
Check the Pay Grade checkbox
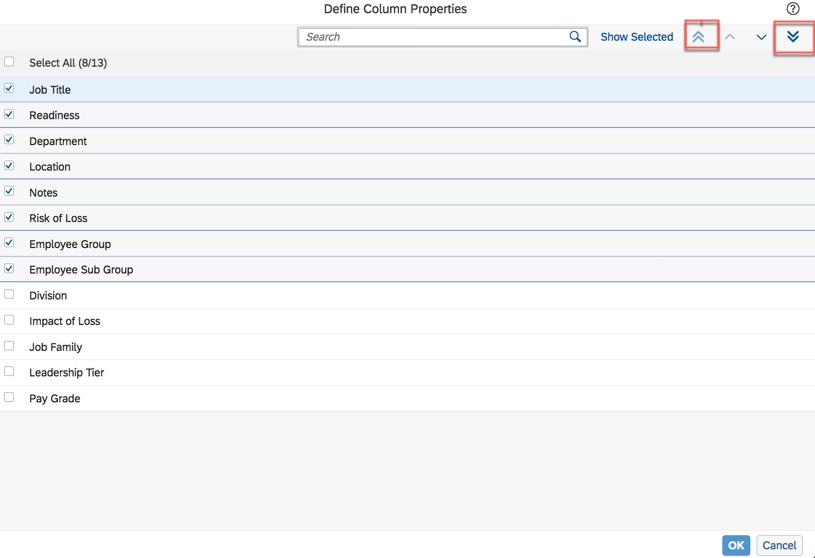coord(10,398)
